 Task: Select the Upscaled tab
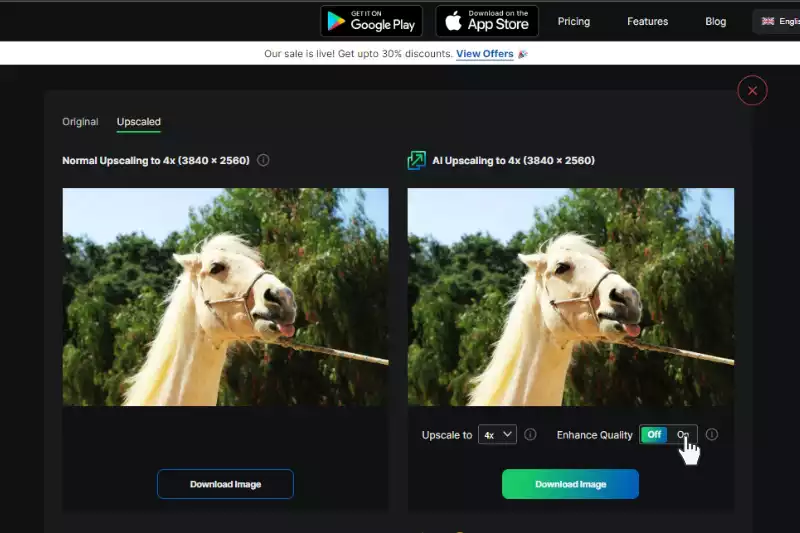pos(138,121)
